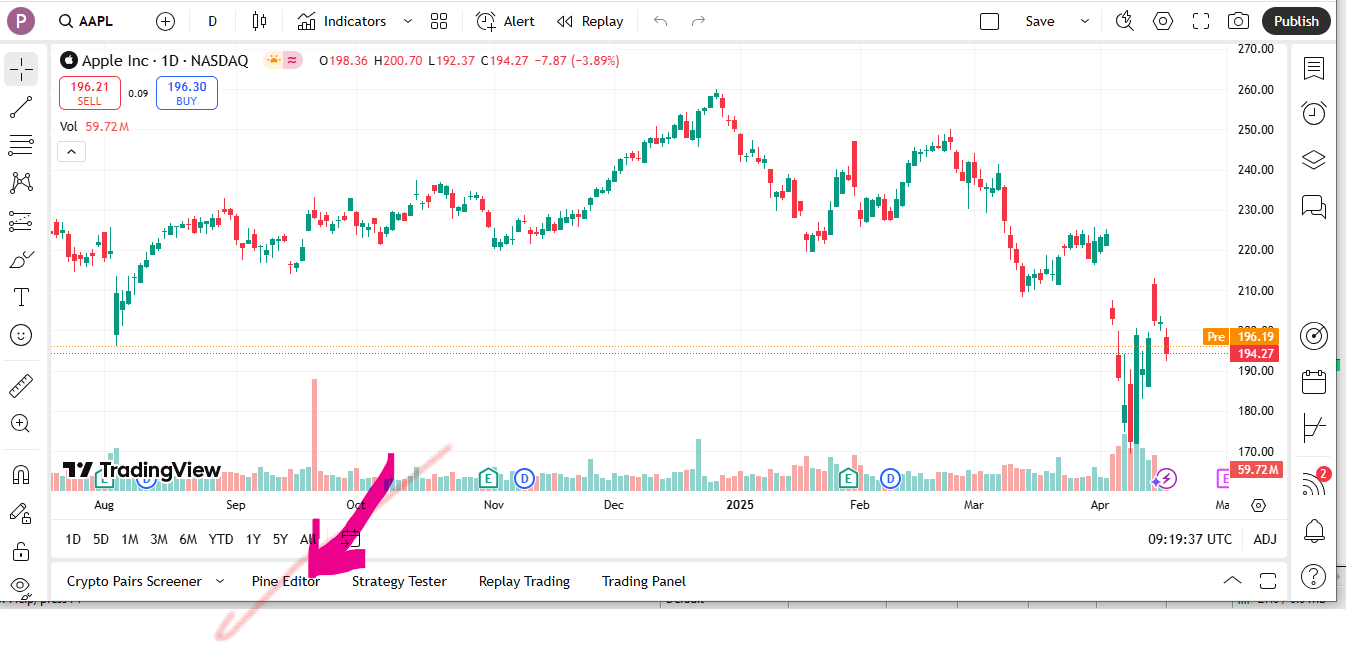Collapse bottom panel with chevron up
The height and width of the screenshot is (645, 1346).
pos(1232,581)
